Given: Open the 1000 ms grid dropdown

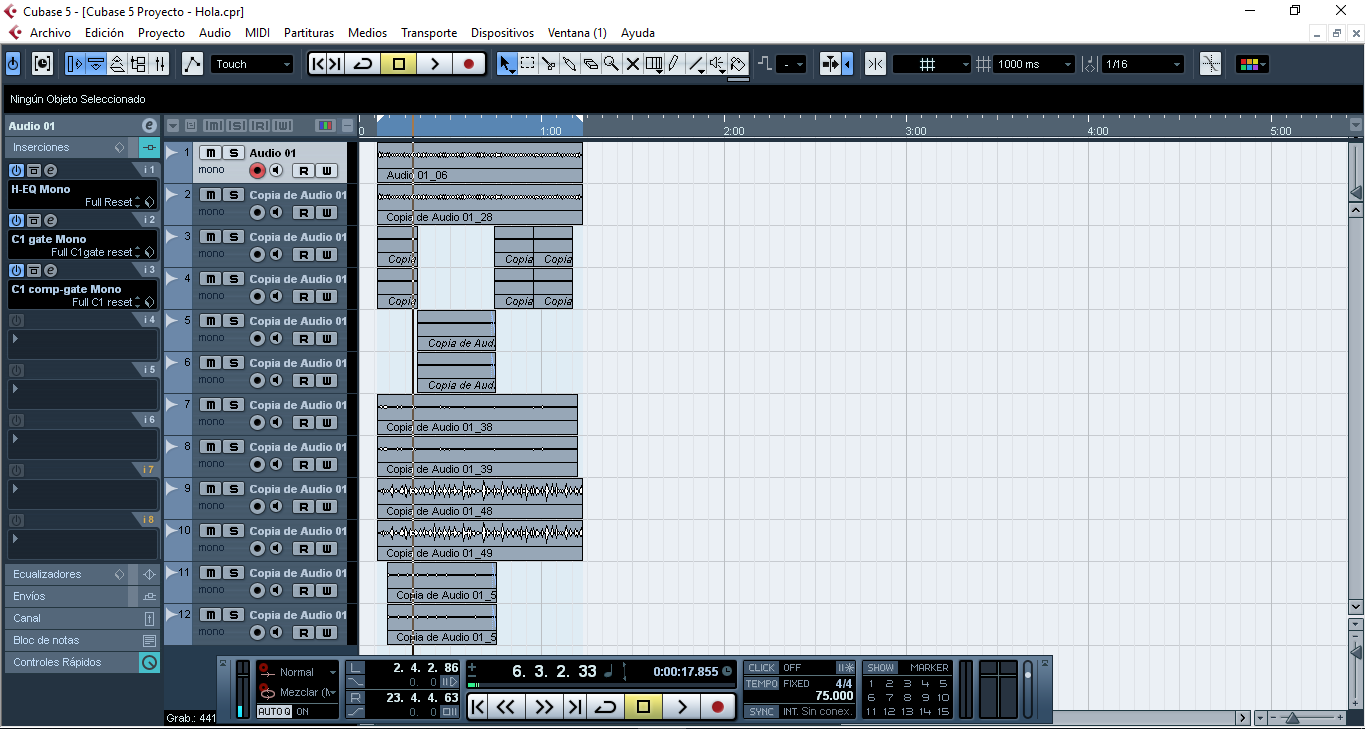Looking at the screenshot, I should click(x=1034, y=64).
